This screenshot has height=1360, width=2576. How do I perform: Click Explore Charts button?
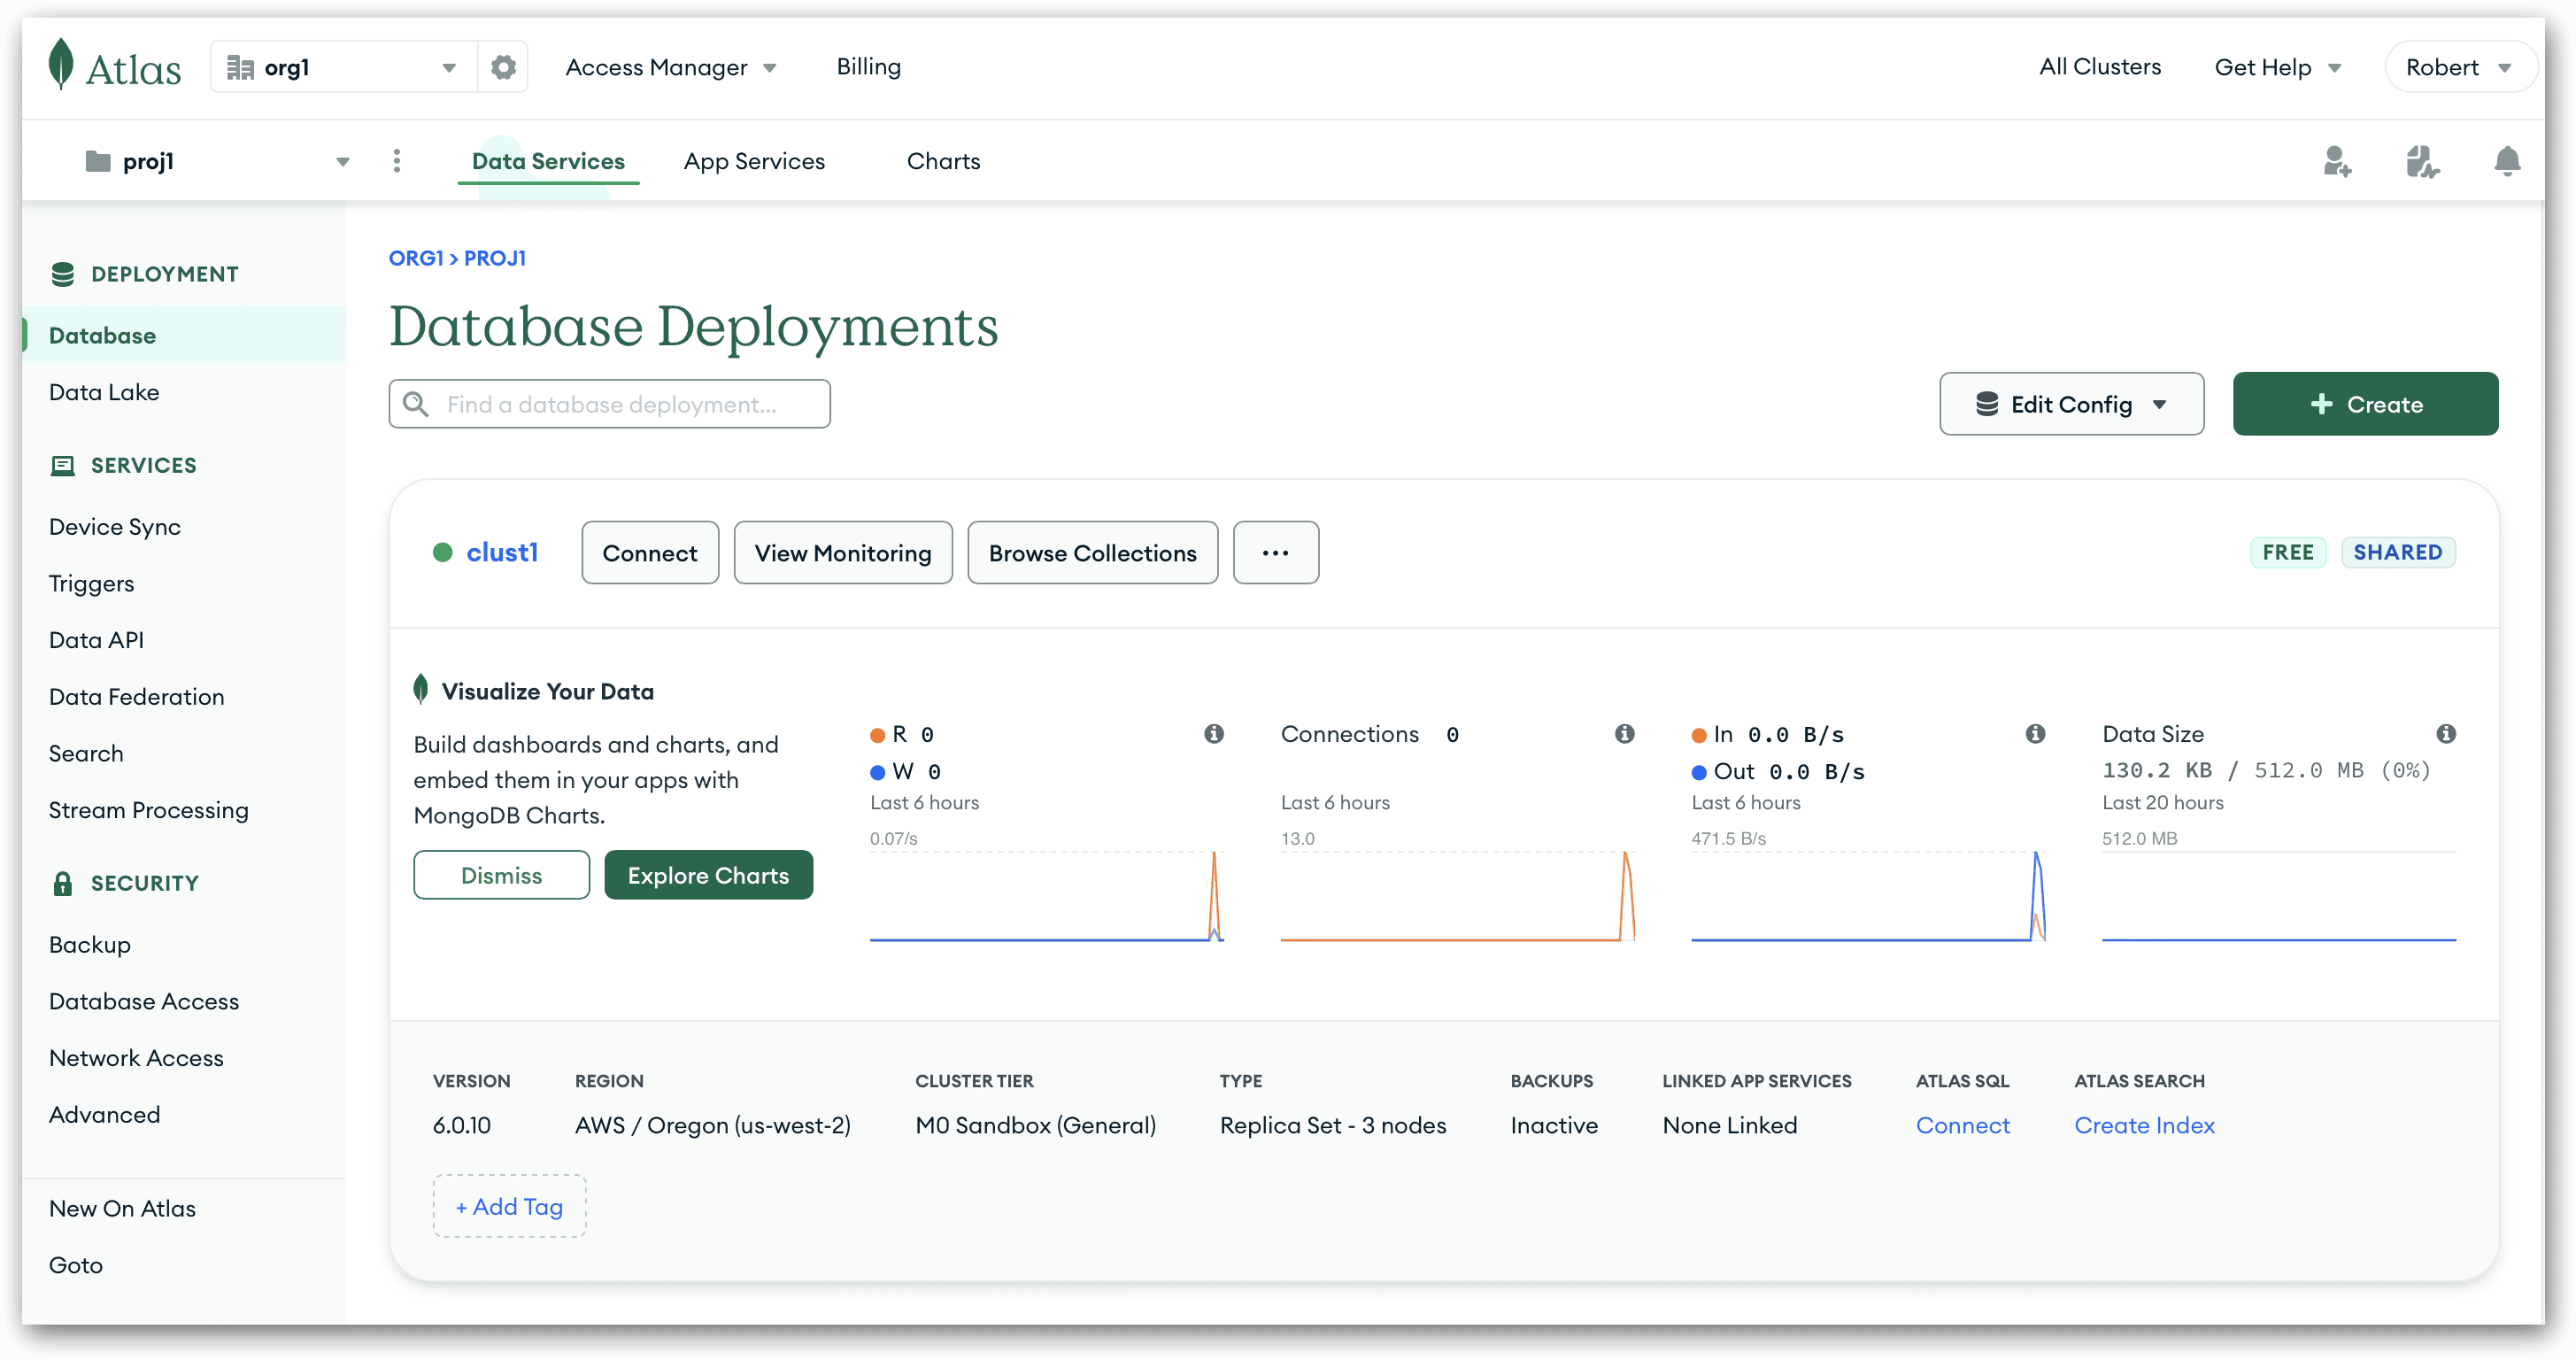[x=709, y=875]
